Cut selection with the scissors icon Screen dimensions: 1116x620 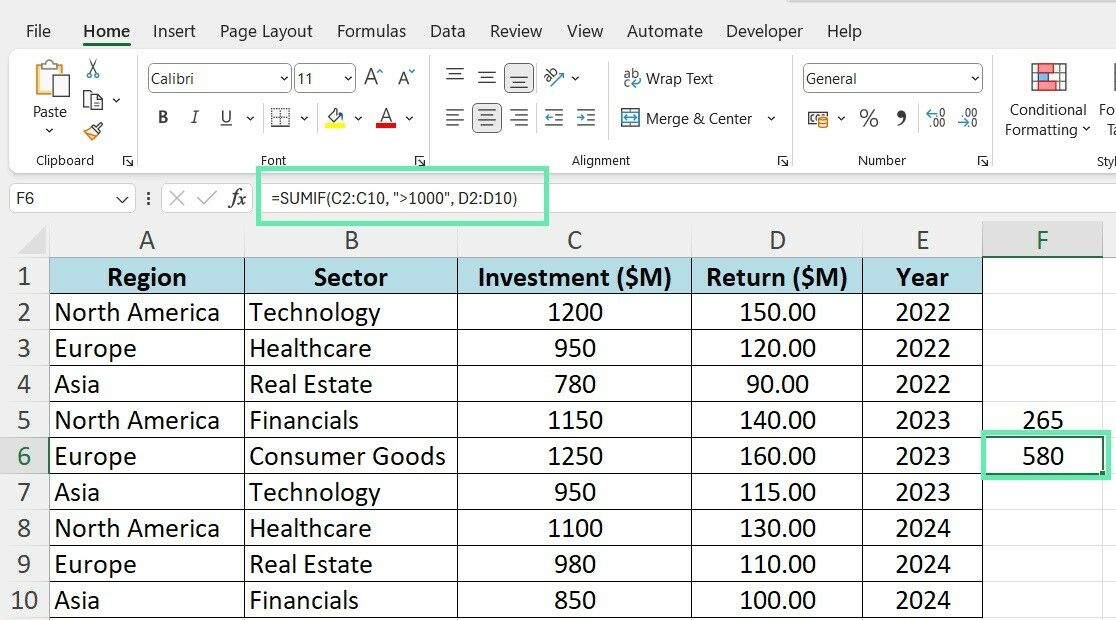[x=93, y=69]
